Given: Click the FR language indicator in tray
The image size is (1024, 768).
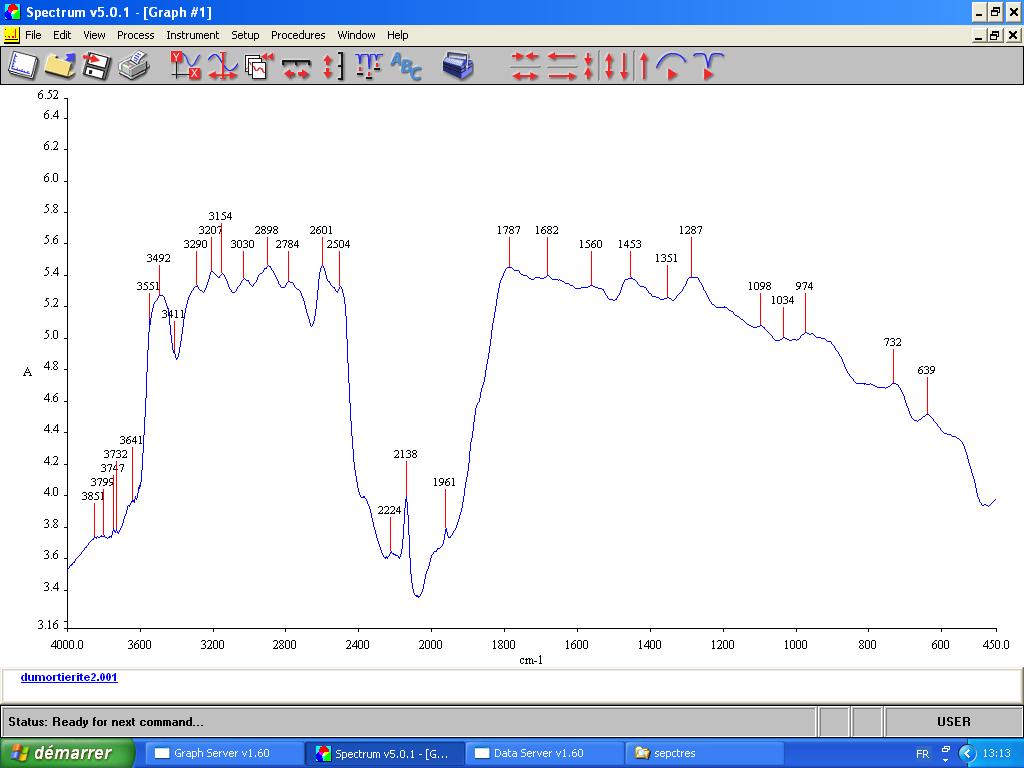Looking at the screenshot, I should (922, 753).
